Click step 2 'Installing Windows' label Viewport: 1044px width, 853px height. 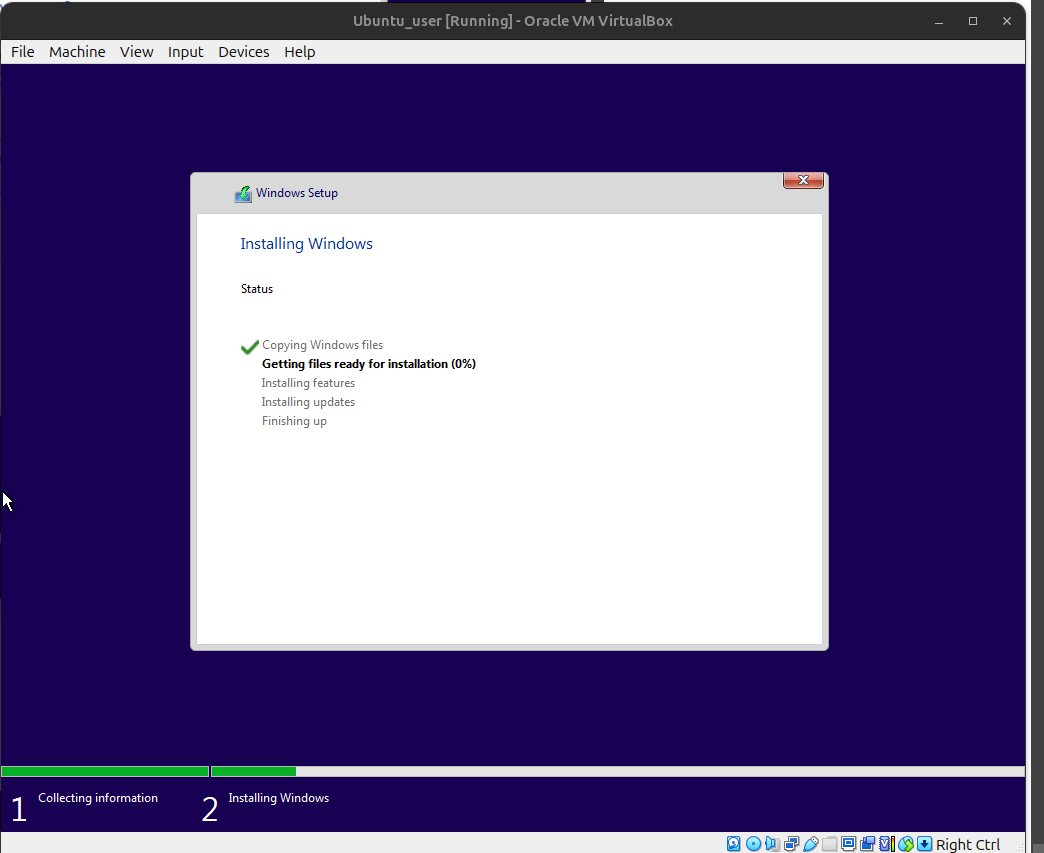point(279,798)
